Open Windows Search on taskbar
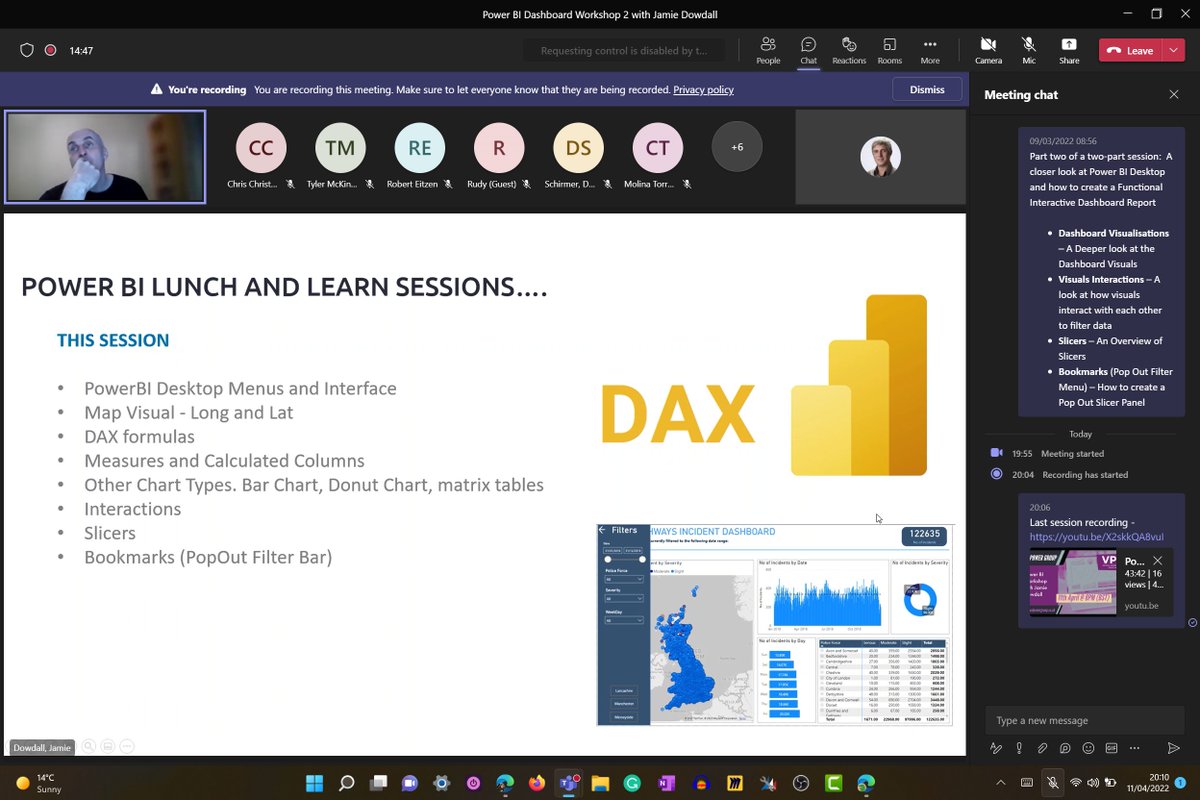 (346, 783)
